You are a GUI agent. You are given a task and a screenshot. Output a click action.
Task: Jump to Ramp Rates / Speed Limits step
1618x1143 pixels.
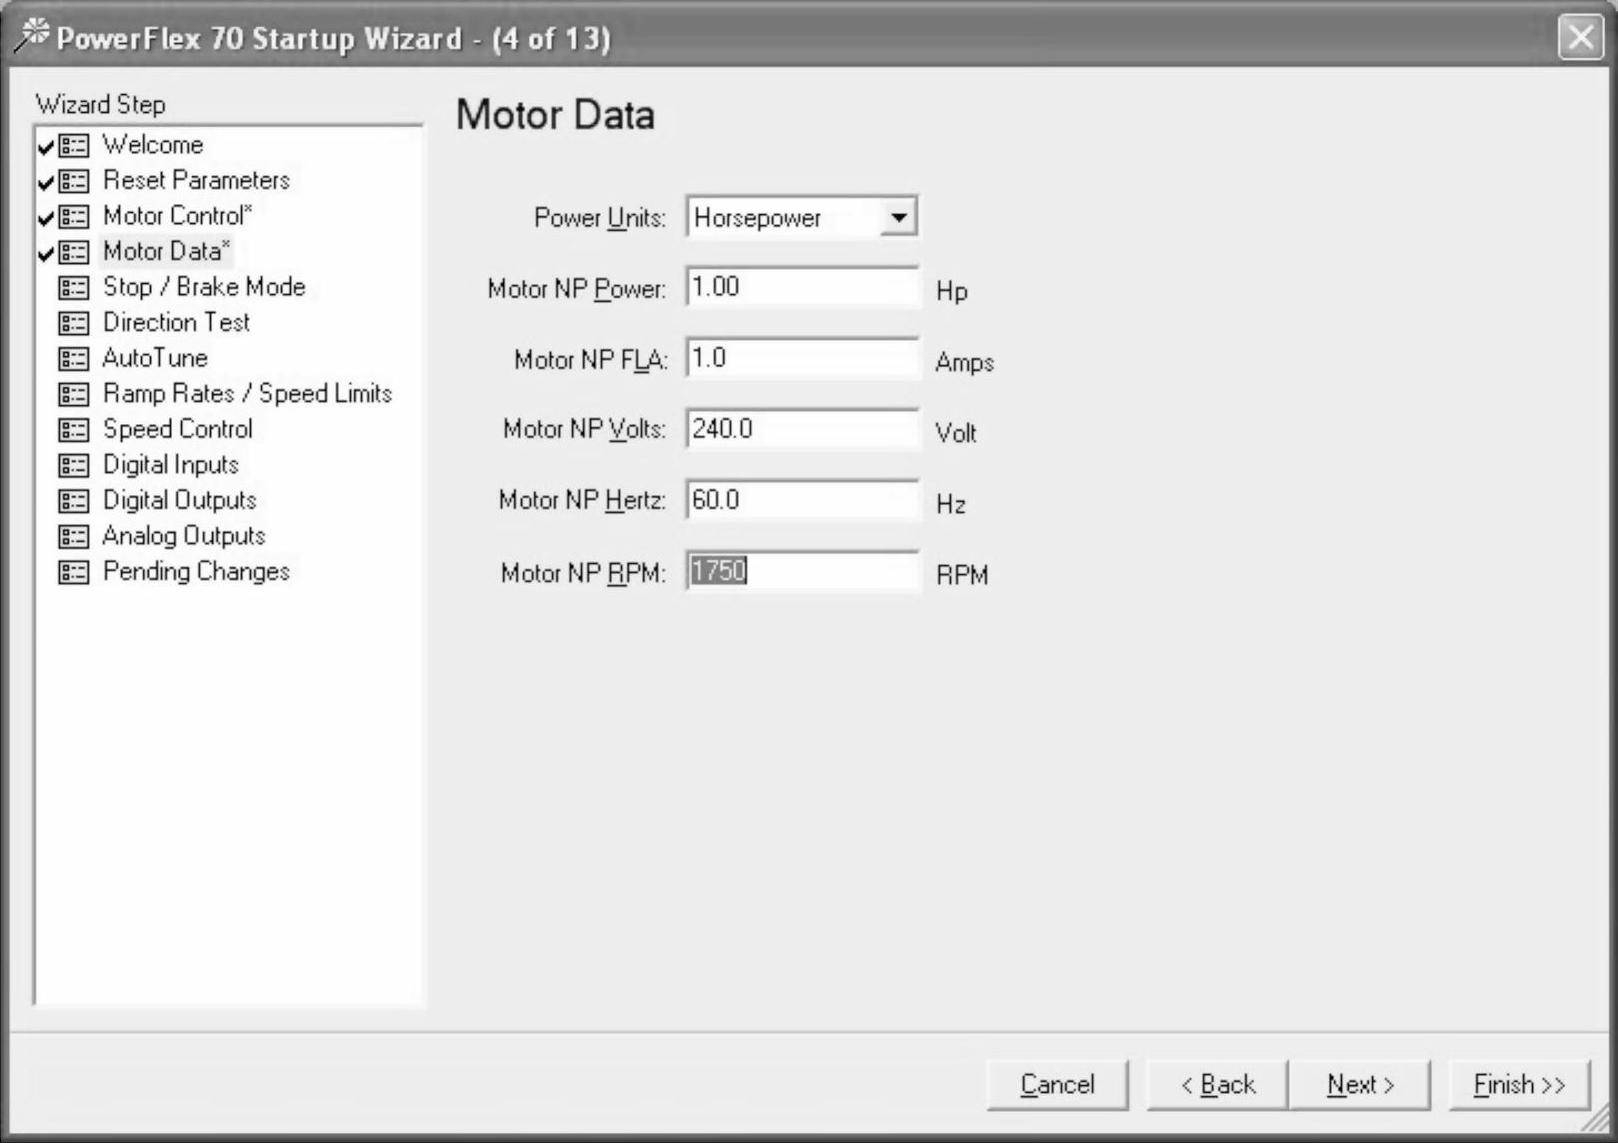pyautogui.click(x=247, y=394)
